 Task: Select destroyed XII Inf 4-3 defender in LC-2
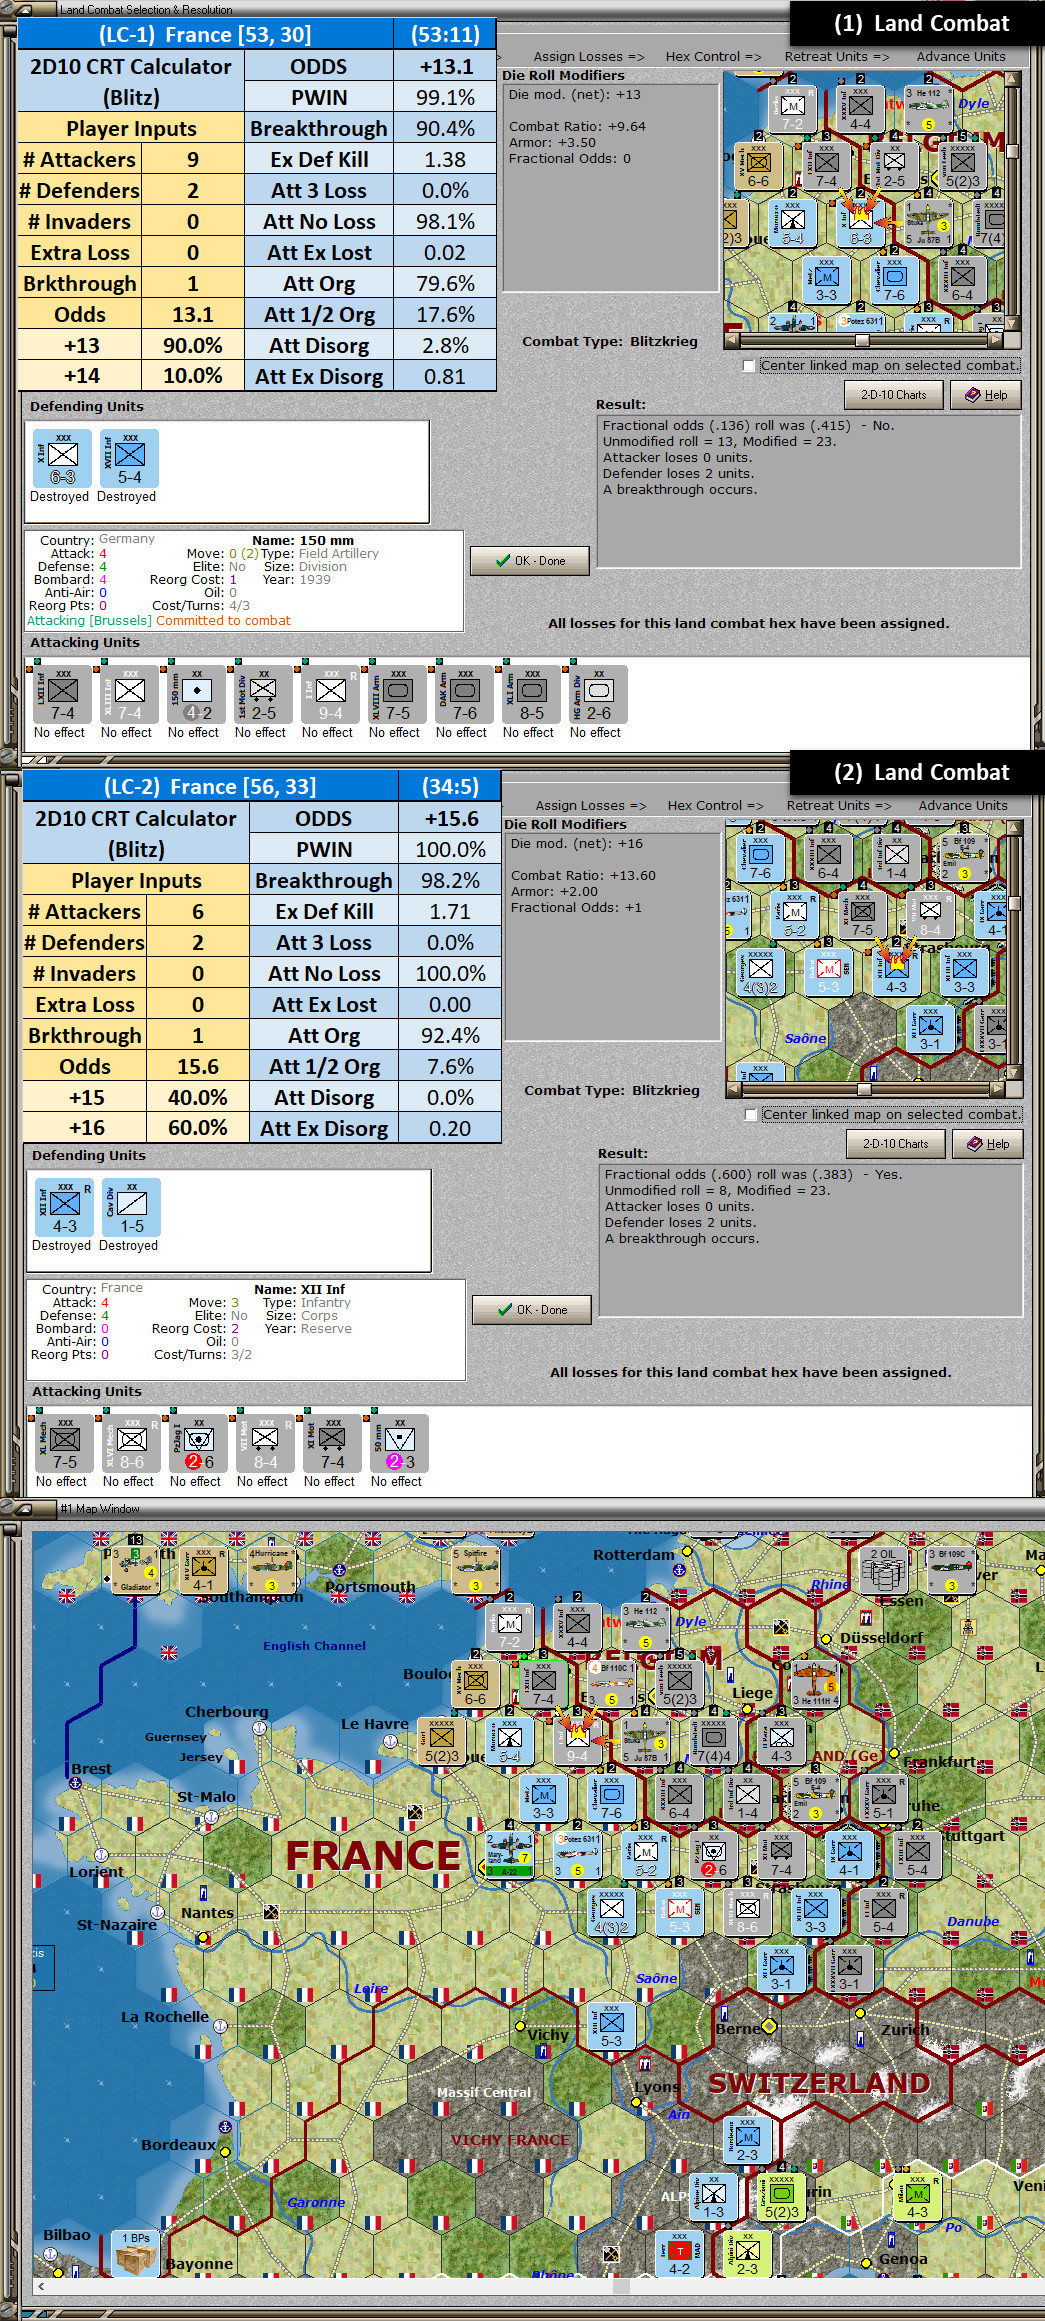(64, 1207)
